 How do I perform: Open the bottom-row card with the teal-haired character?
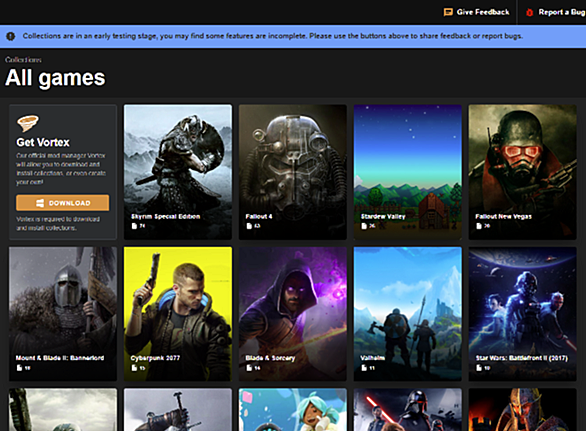pos(293,410)
